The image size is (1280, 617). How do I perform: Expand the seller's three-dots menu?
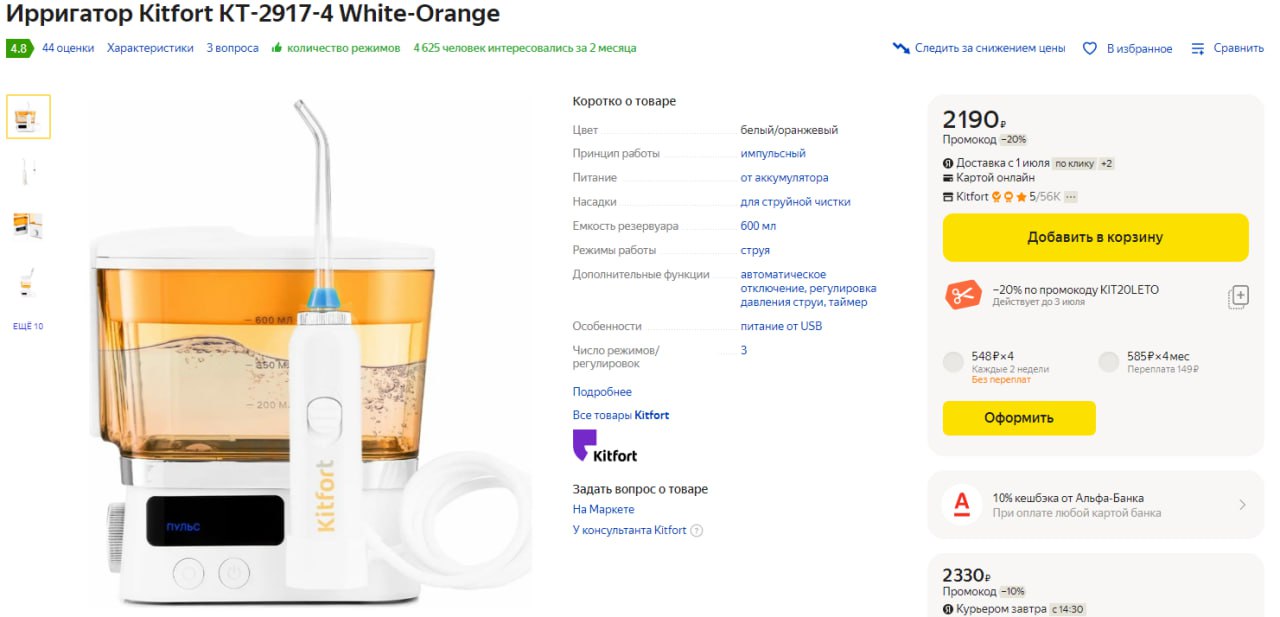tap(1071, 197)
